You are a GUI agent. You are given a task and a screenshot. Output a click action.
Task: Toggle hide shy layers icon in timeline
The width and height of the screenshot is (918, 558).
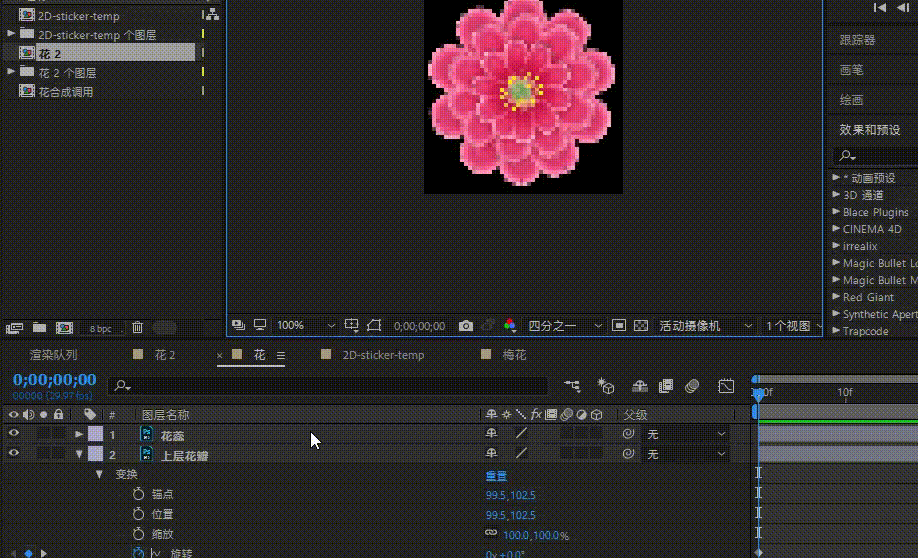pyautogui.click(x=639, y=386)
